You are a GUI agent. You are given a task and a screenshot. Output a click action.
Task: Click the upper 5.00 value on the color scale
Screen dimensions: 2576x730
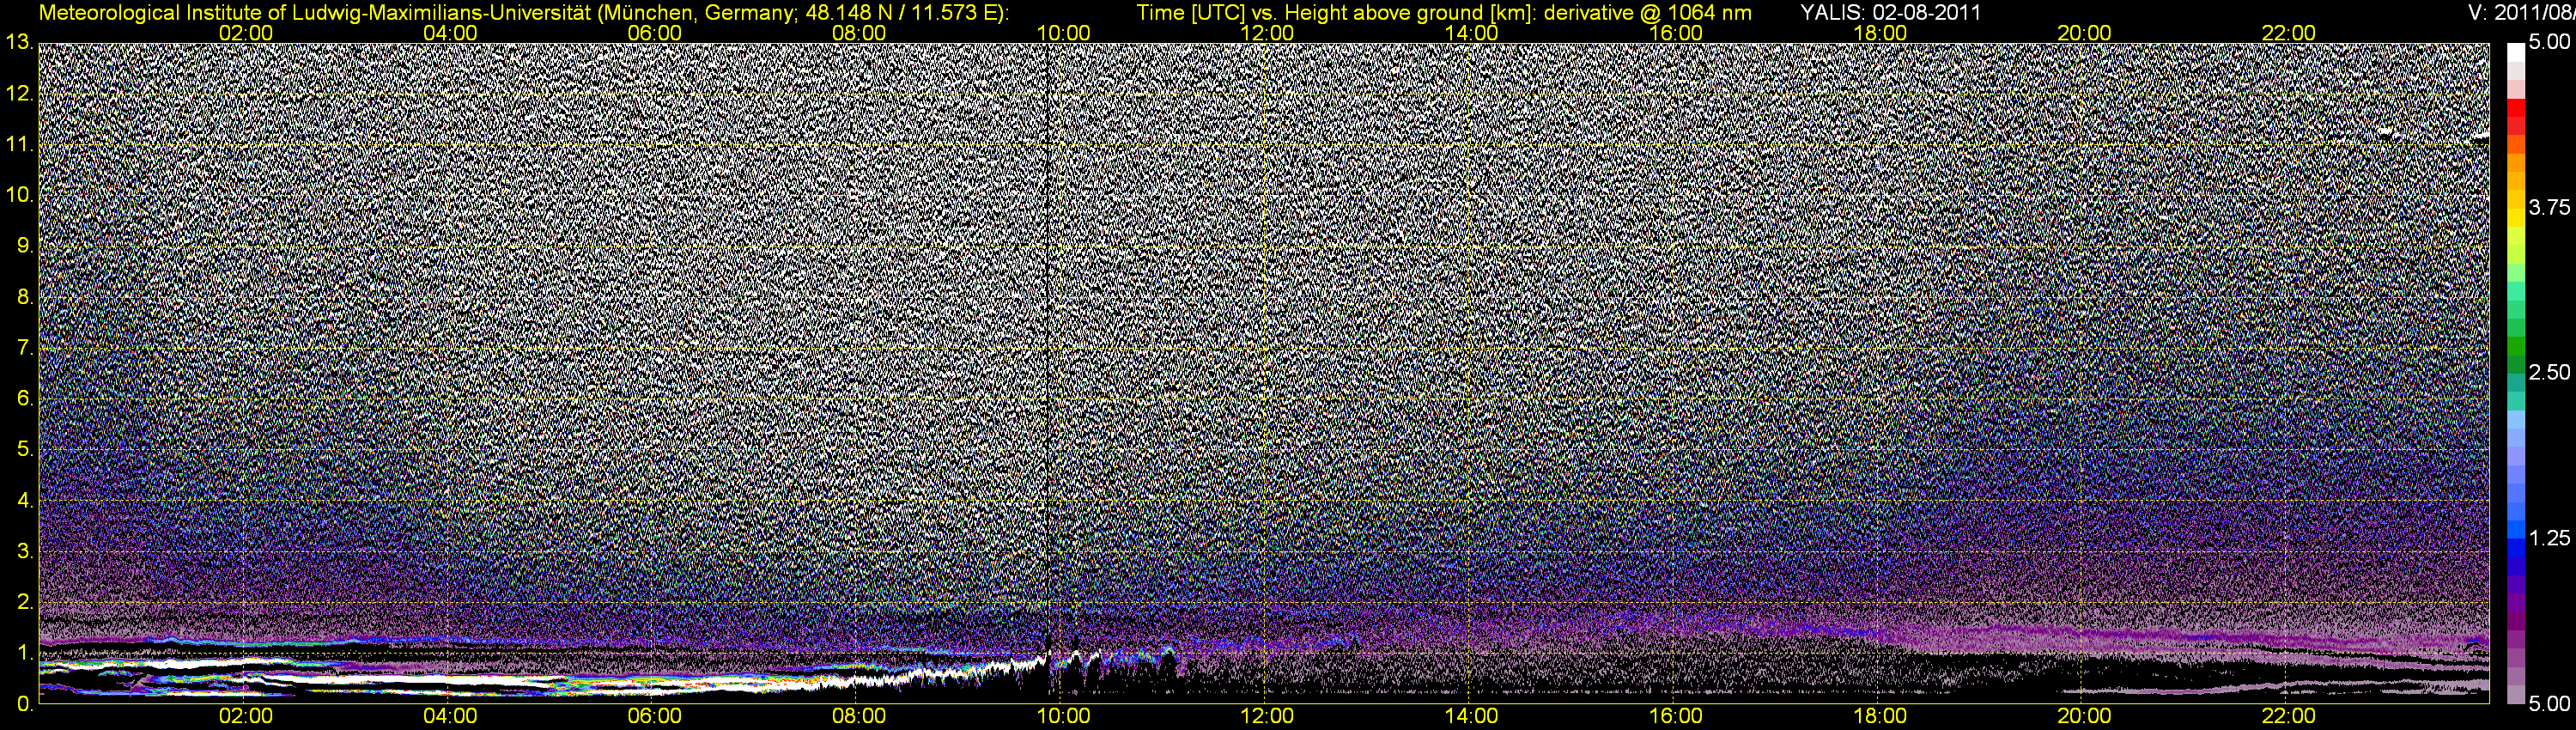(x=2549, y=42)
